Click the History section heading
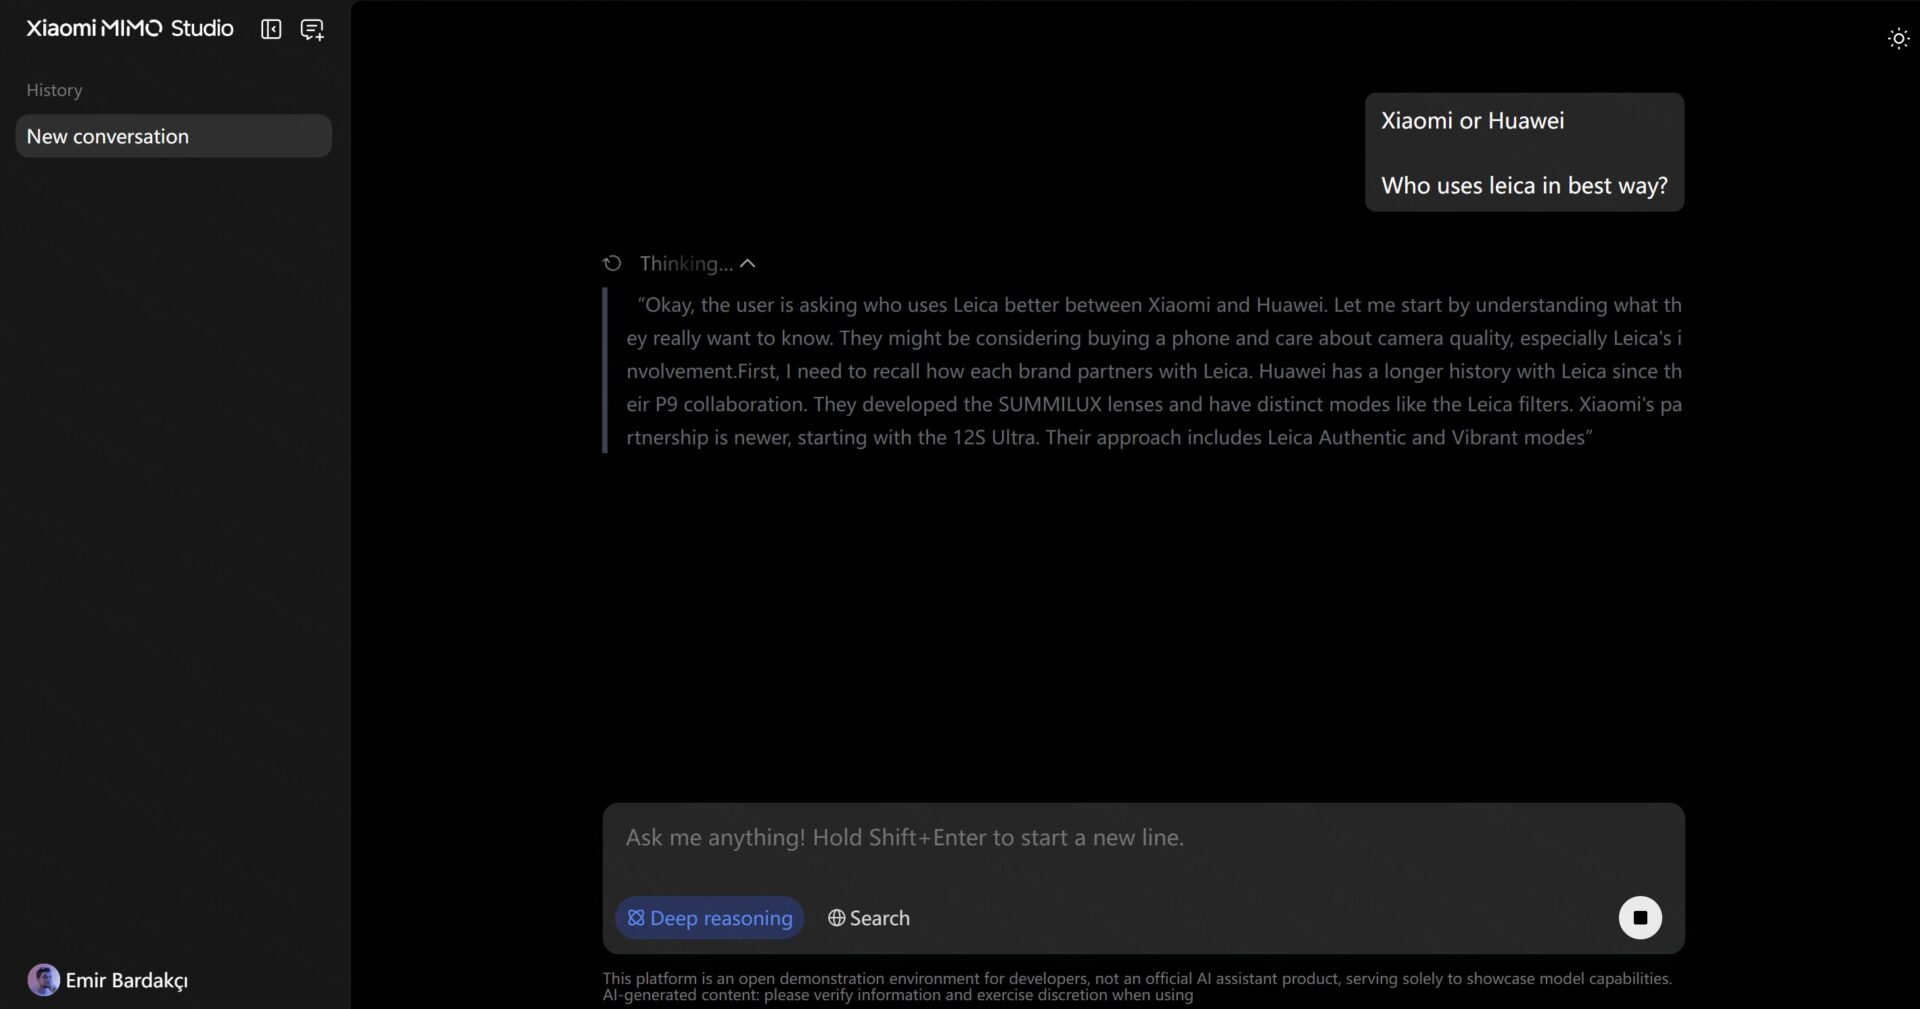Image resolution: width=1920 pixels, height=1009 pixels. coord(54,90)
